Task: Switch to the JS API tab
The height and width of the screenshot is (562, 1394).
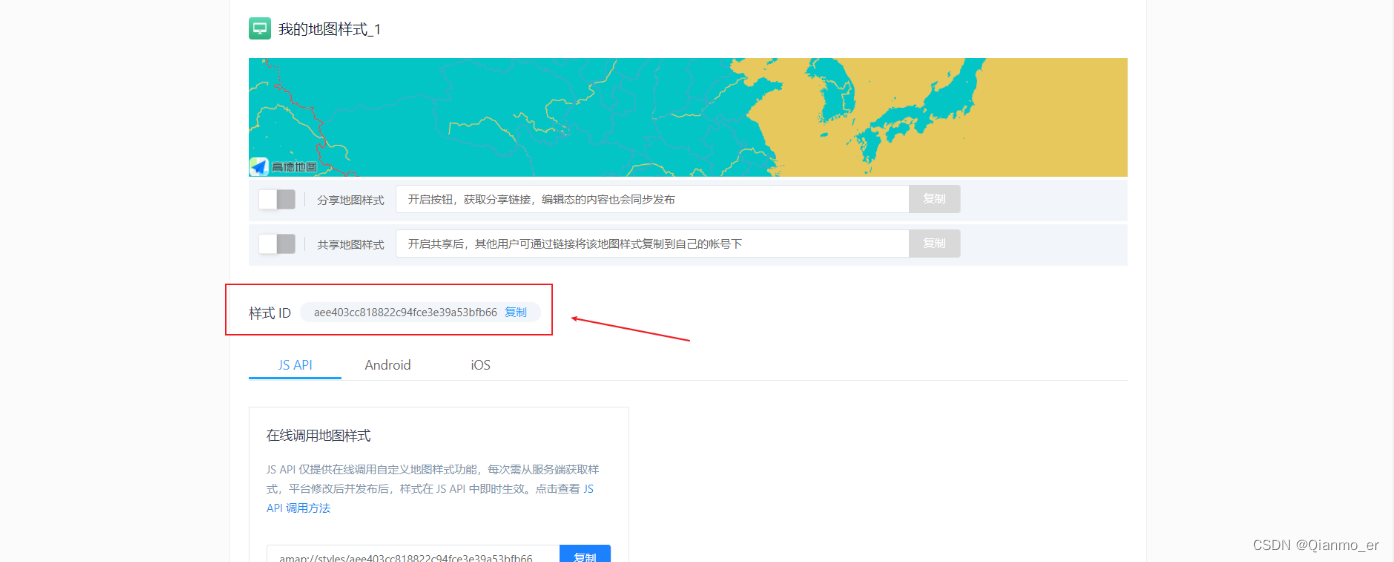Action: [x=295, y=365]
